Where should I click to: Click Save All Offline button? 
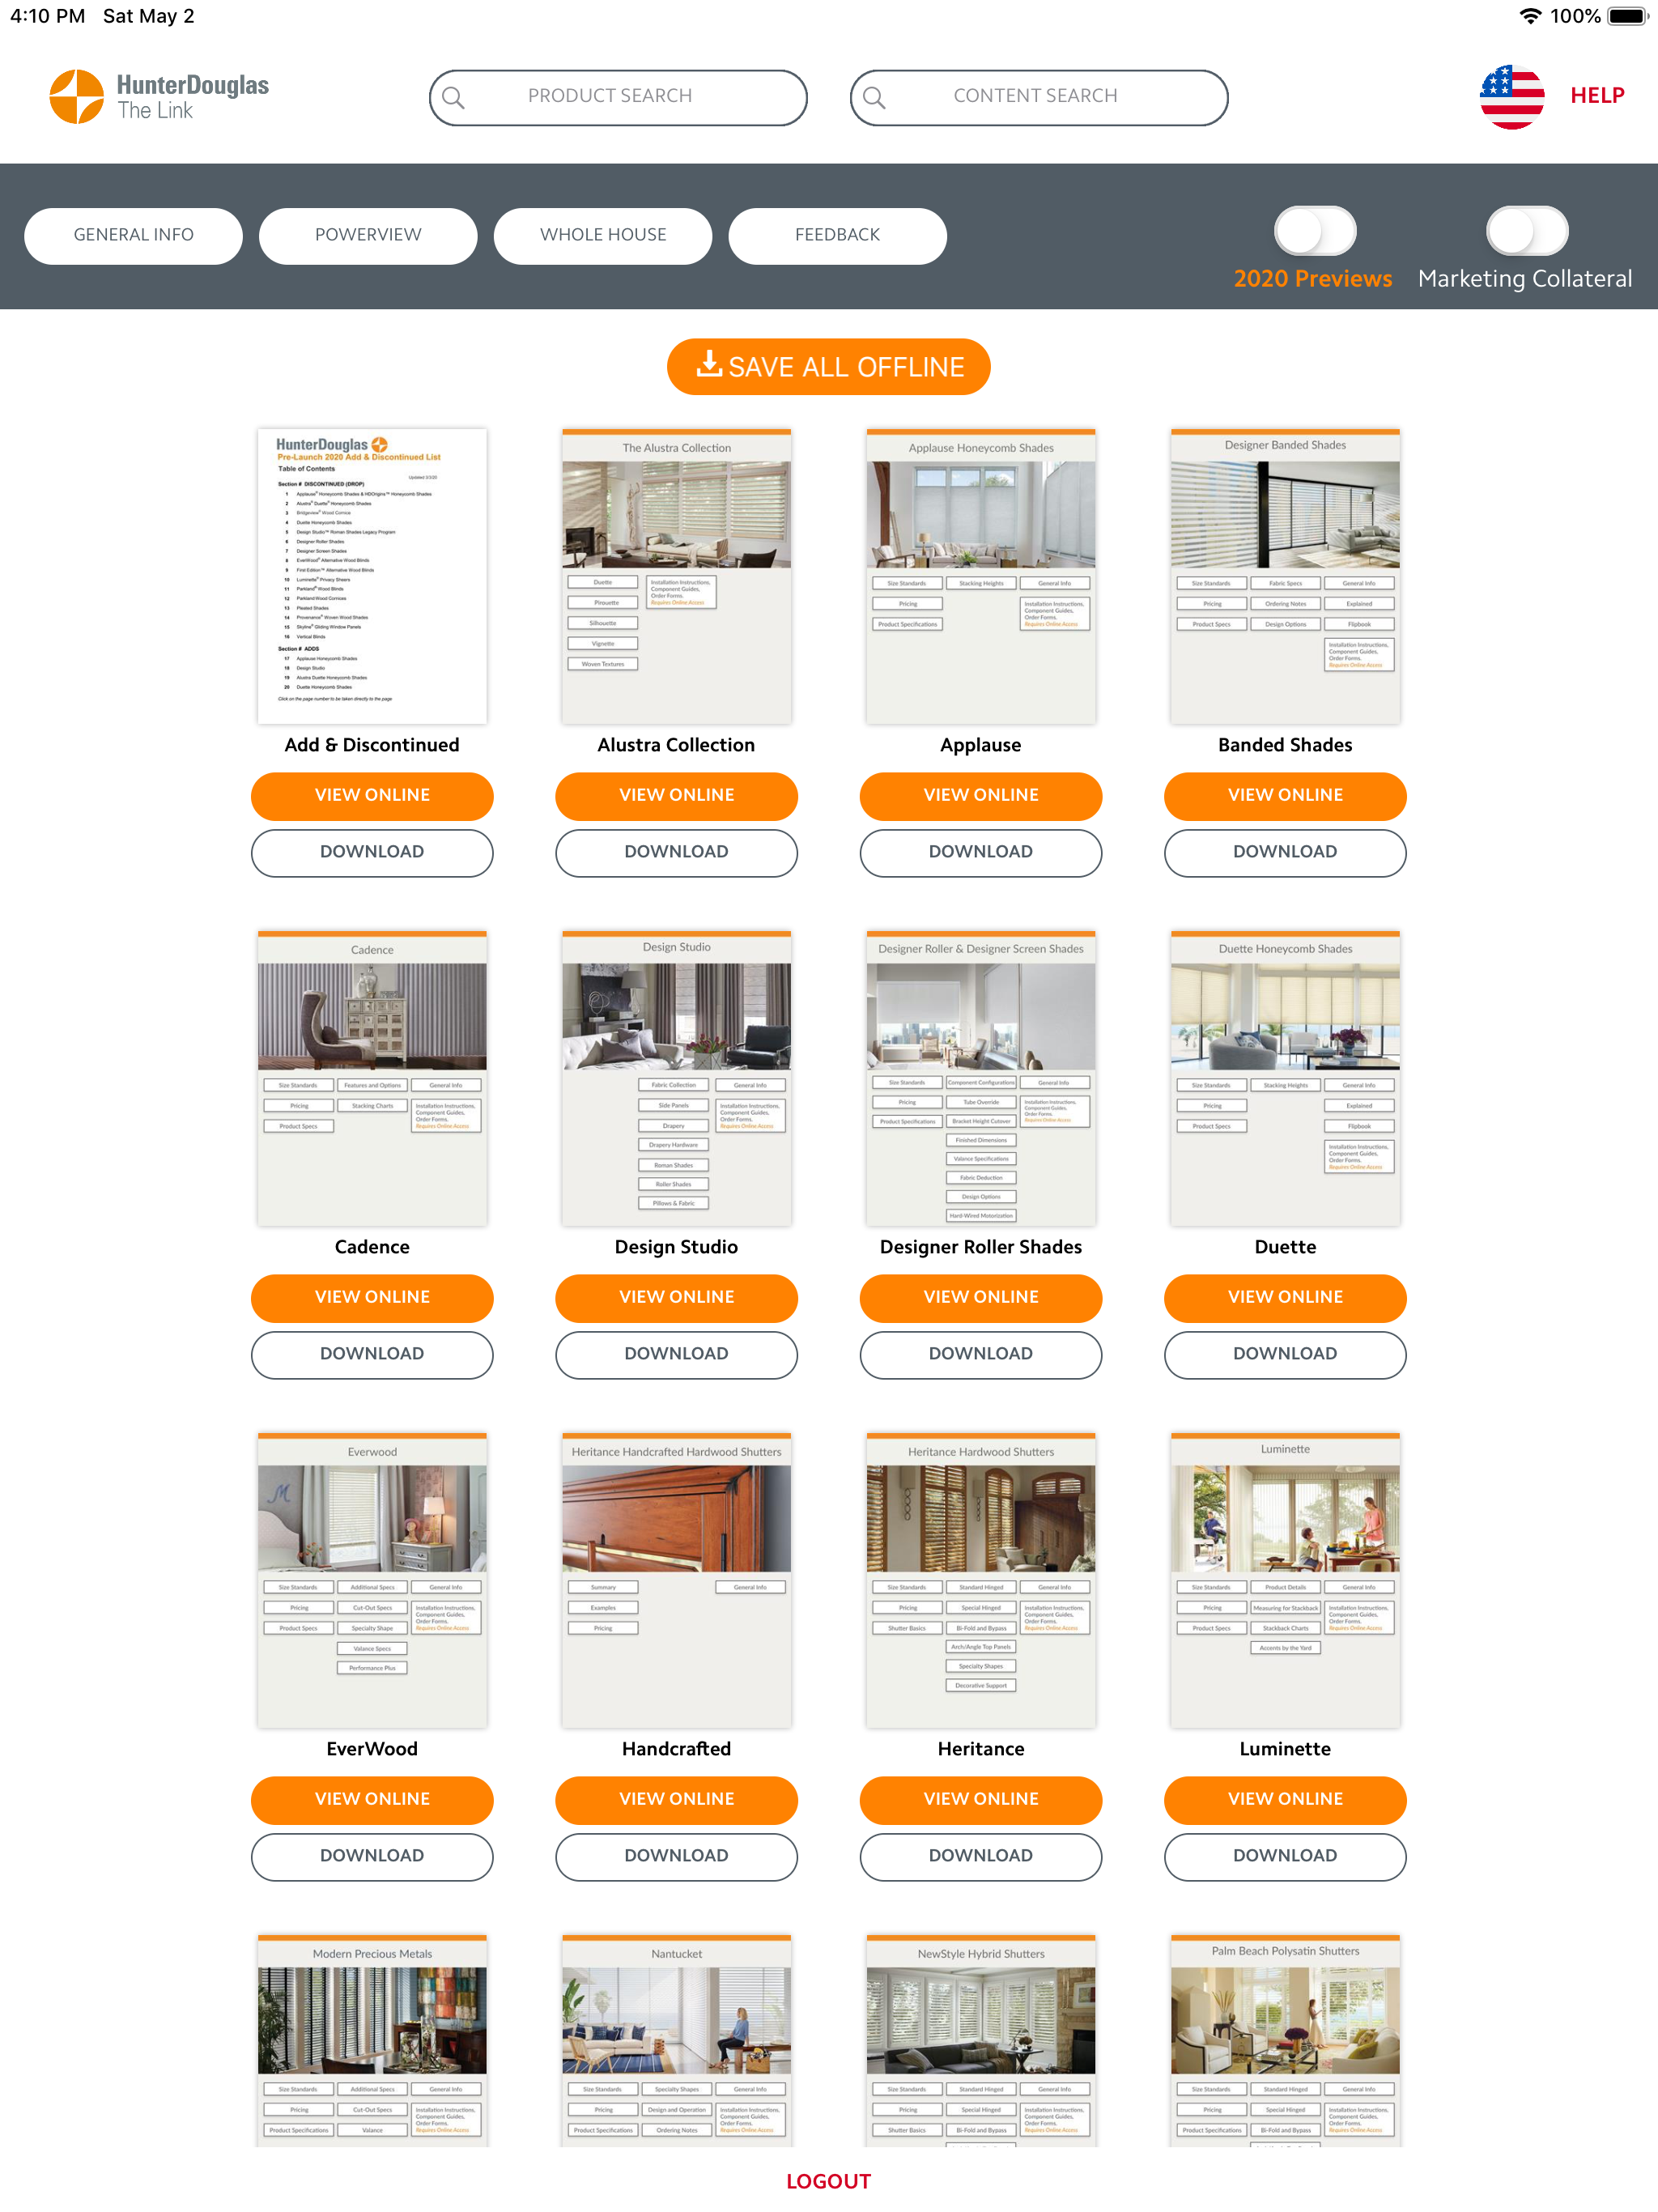[829, 366]
